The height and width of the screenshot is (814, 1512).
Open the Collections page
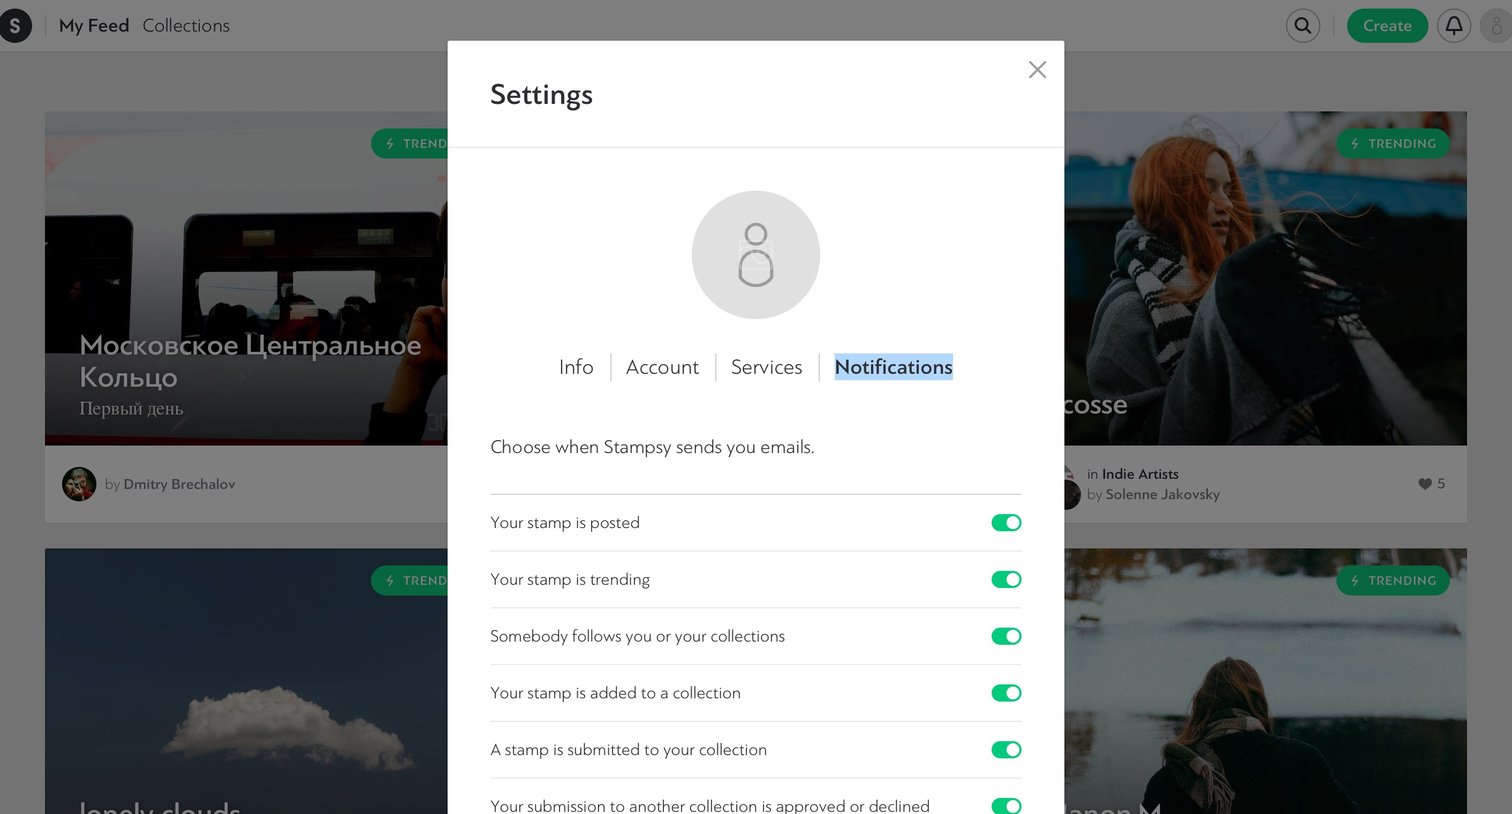coord(186,26)
